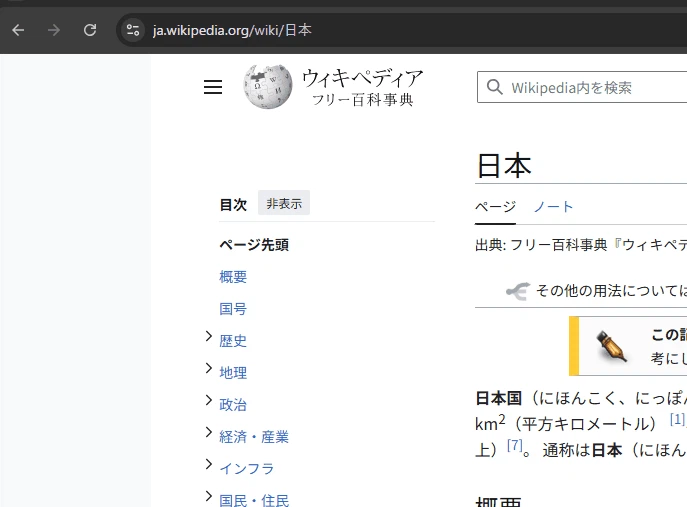Image resolution: width=687 pixels, height=507 pixels.
Task: Reload the page with the refresh icon
Action: pos(90,30)
